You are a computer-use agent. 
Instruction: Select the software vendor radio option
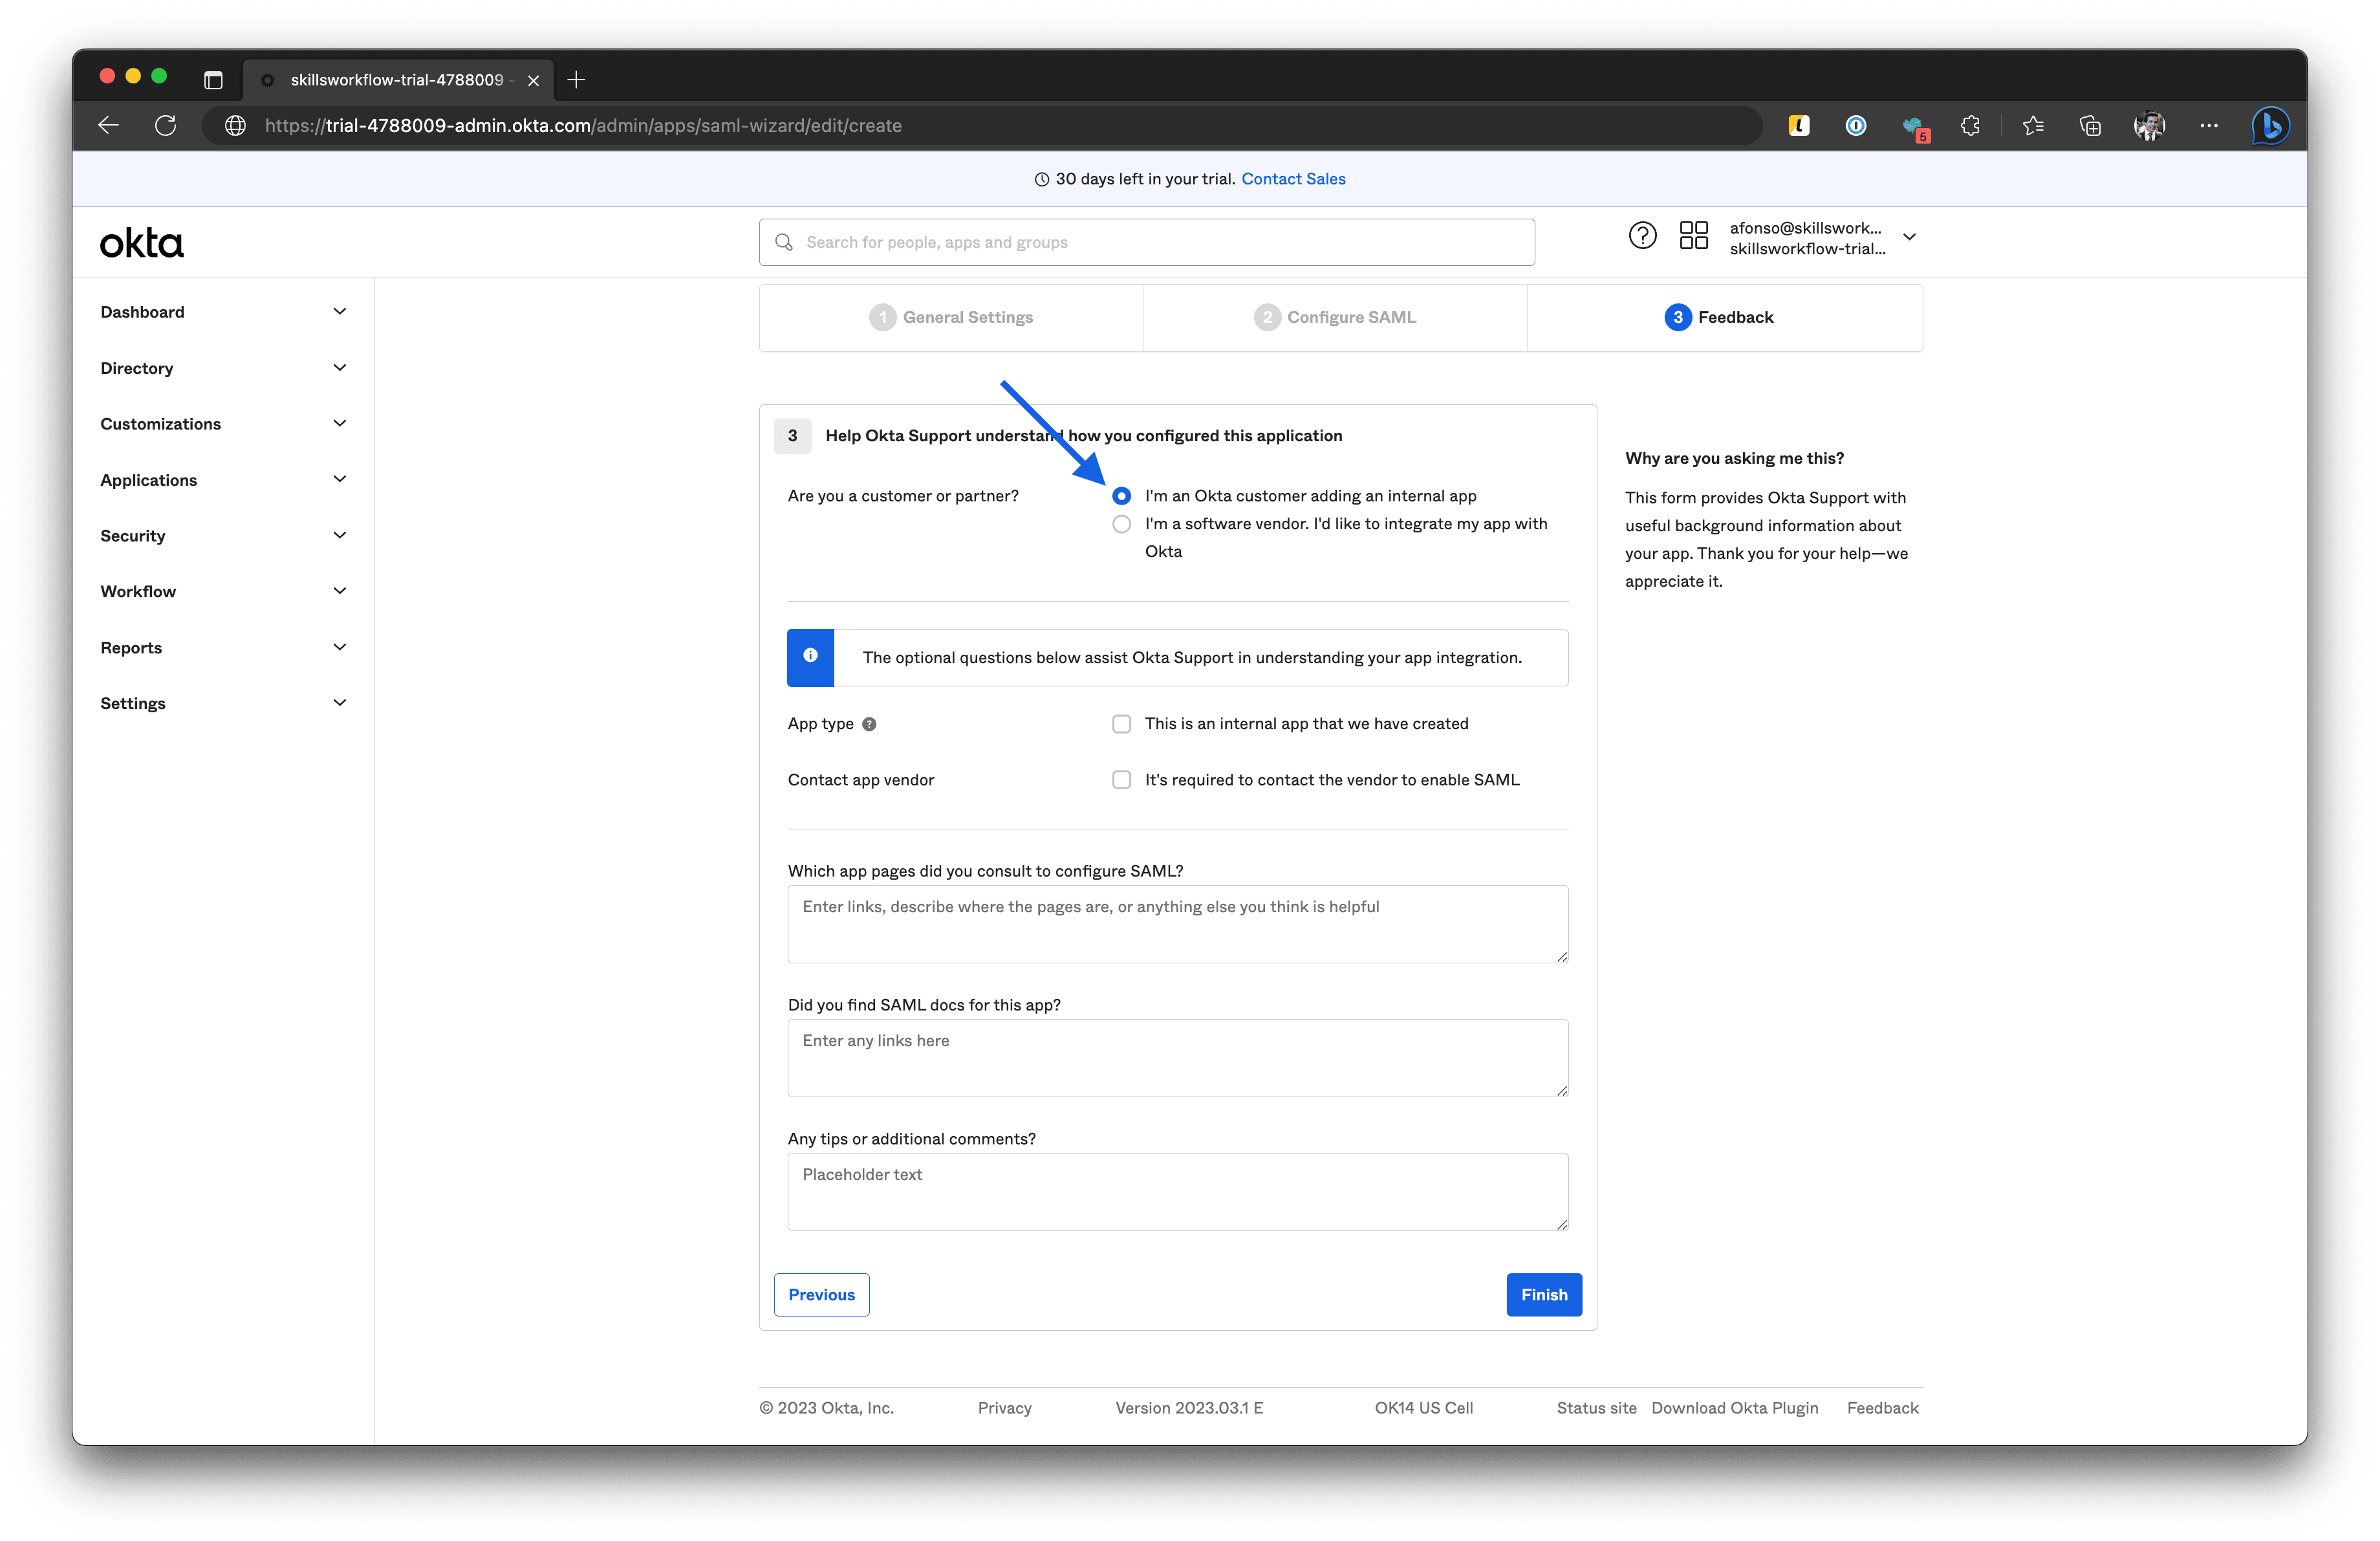[x=1122, y=524]
